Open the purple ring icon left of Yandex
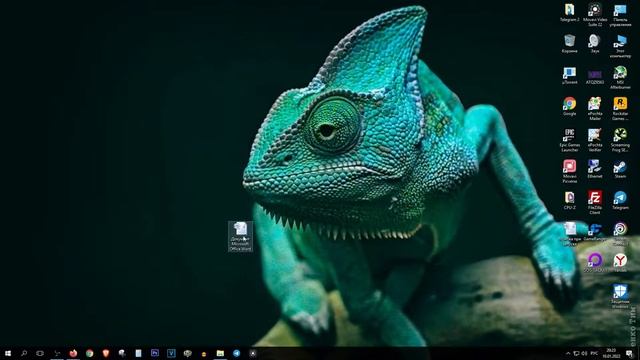Image resolution: width=640 pixels, height=360 pixels. [x=595, y=263]
